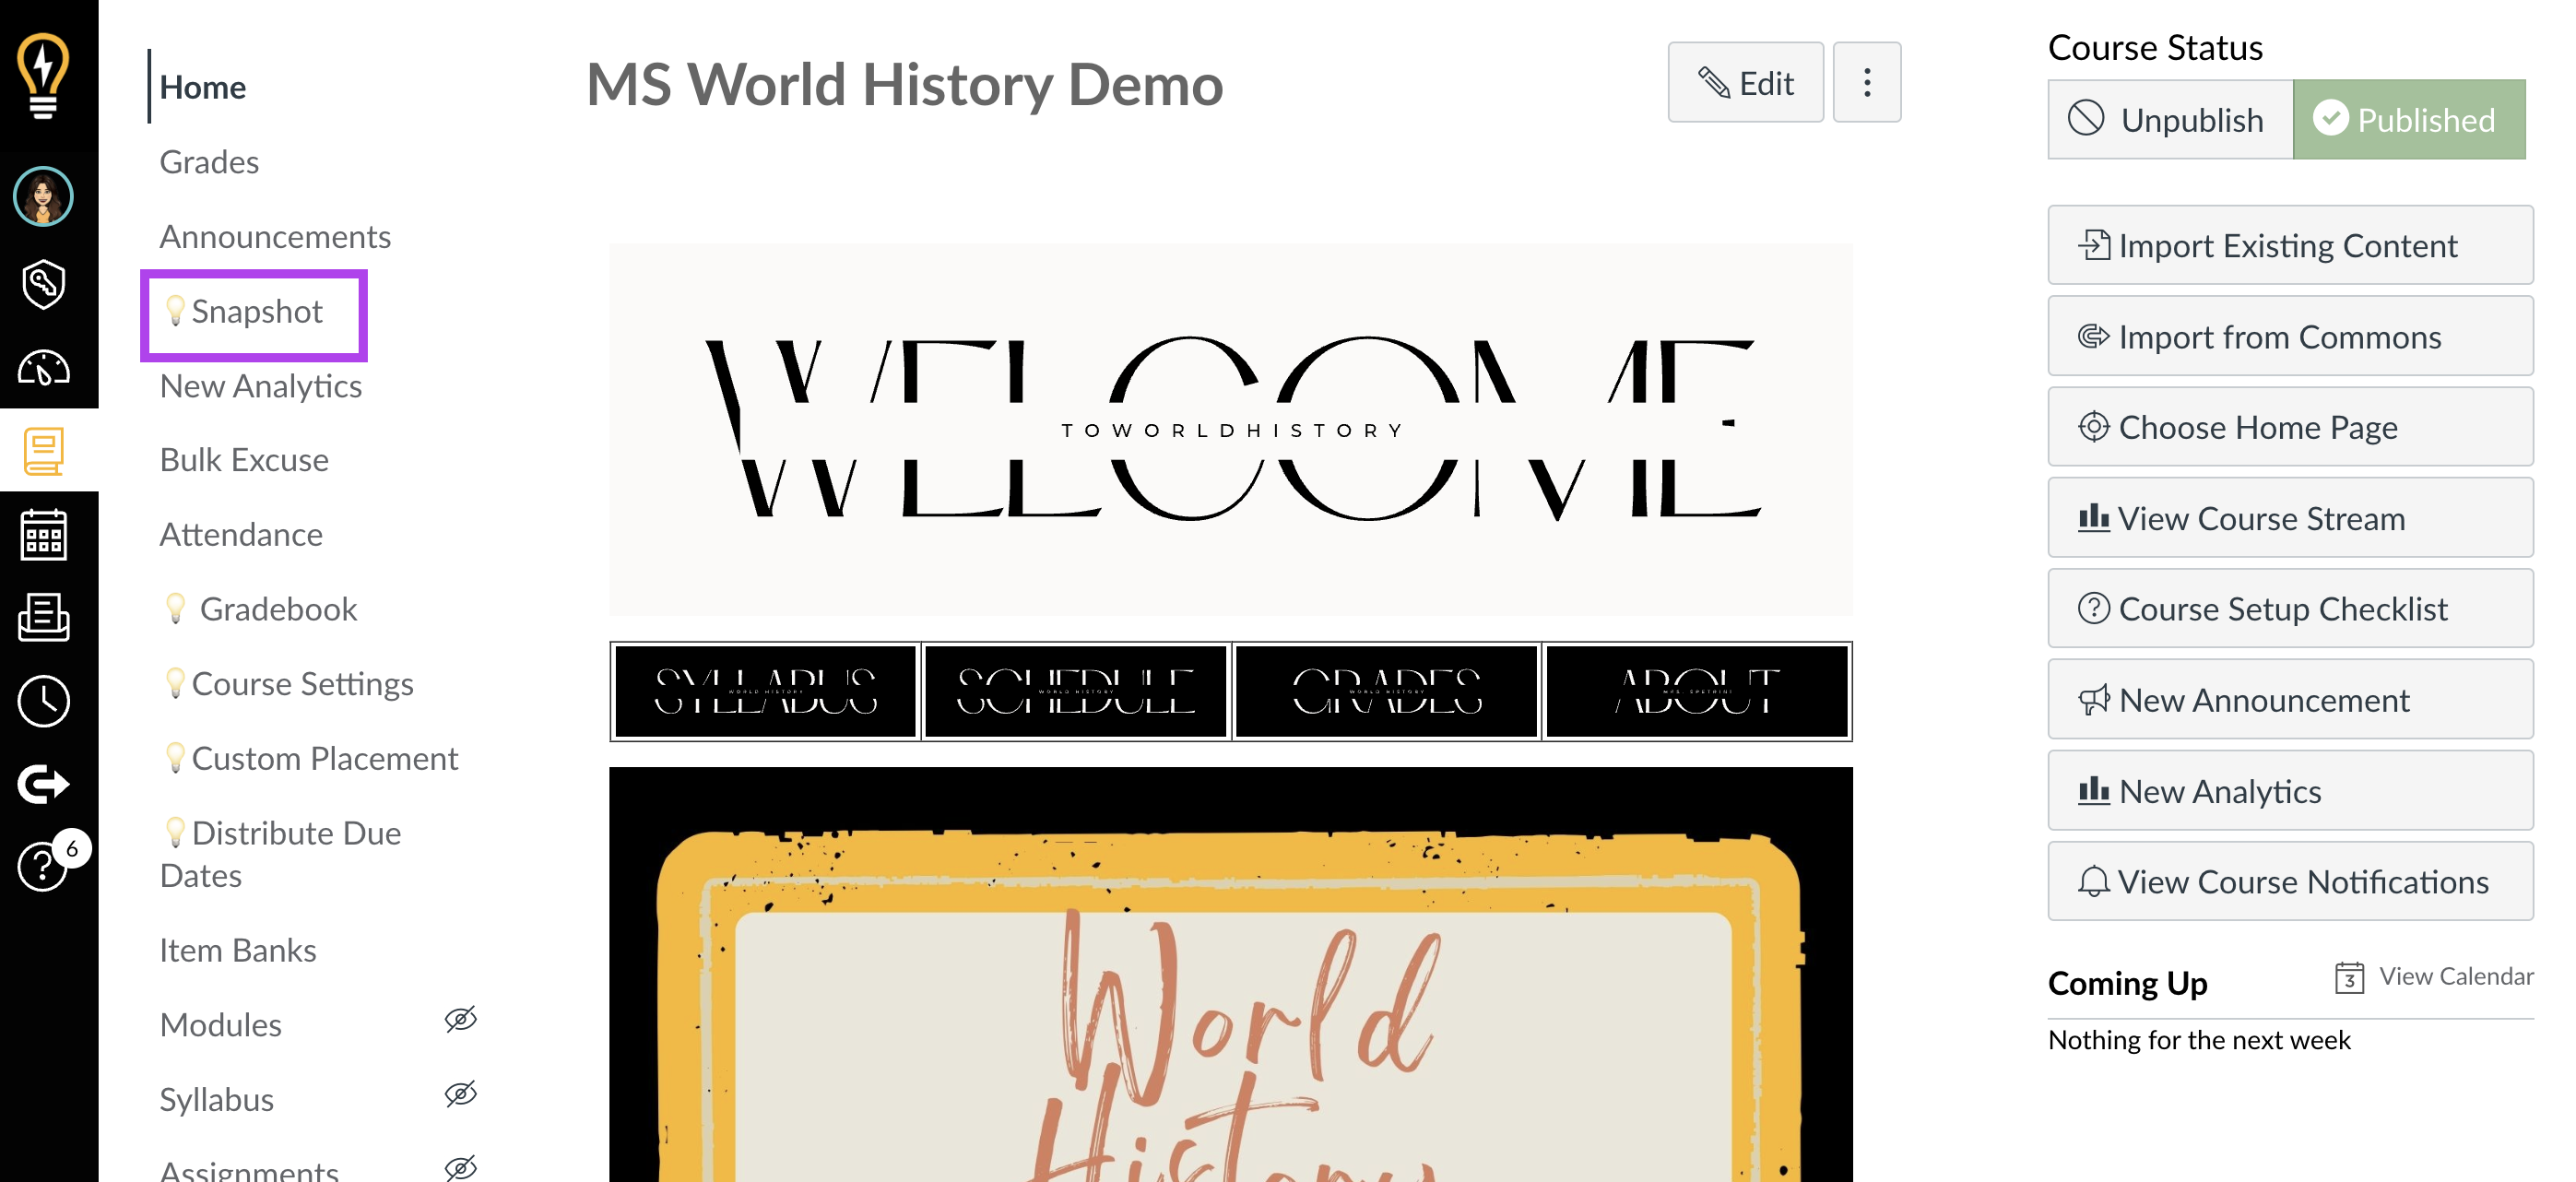Open the Admin shield icon
The width and height of the screenshot is (2576, 1182).
pyautogui.click(x=43, y=284)
